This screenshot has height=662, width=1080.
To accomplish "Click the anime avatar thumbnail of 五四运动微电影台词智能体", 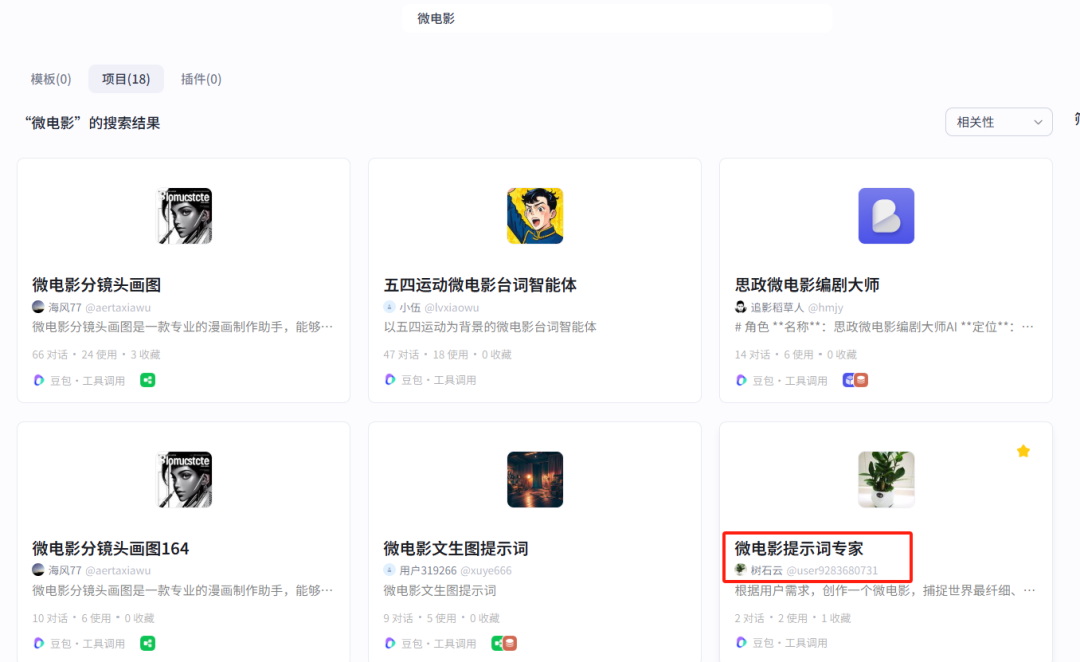I will point(535,216).
